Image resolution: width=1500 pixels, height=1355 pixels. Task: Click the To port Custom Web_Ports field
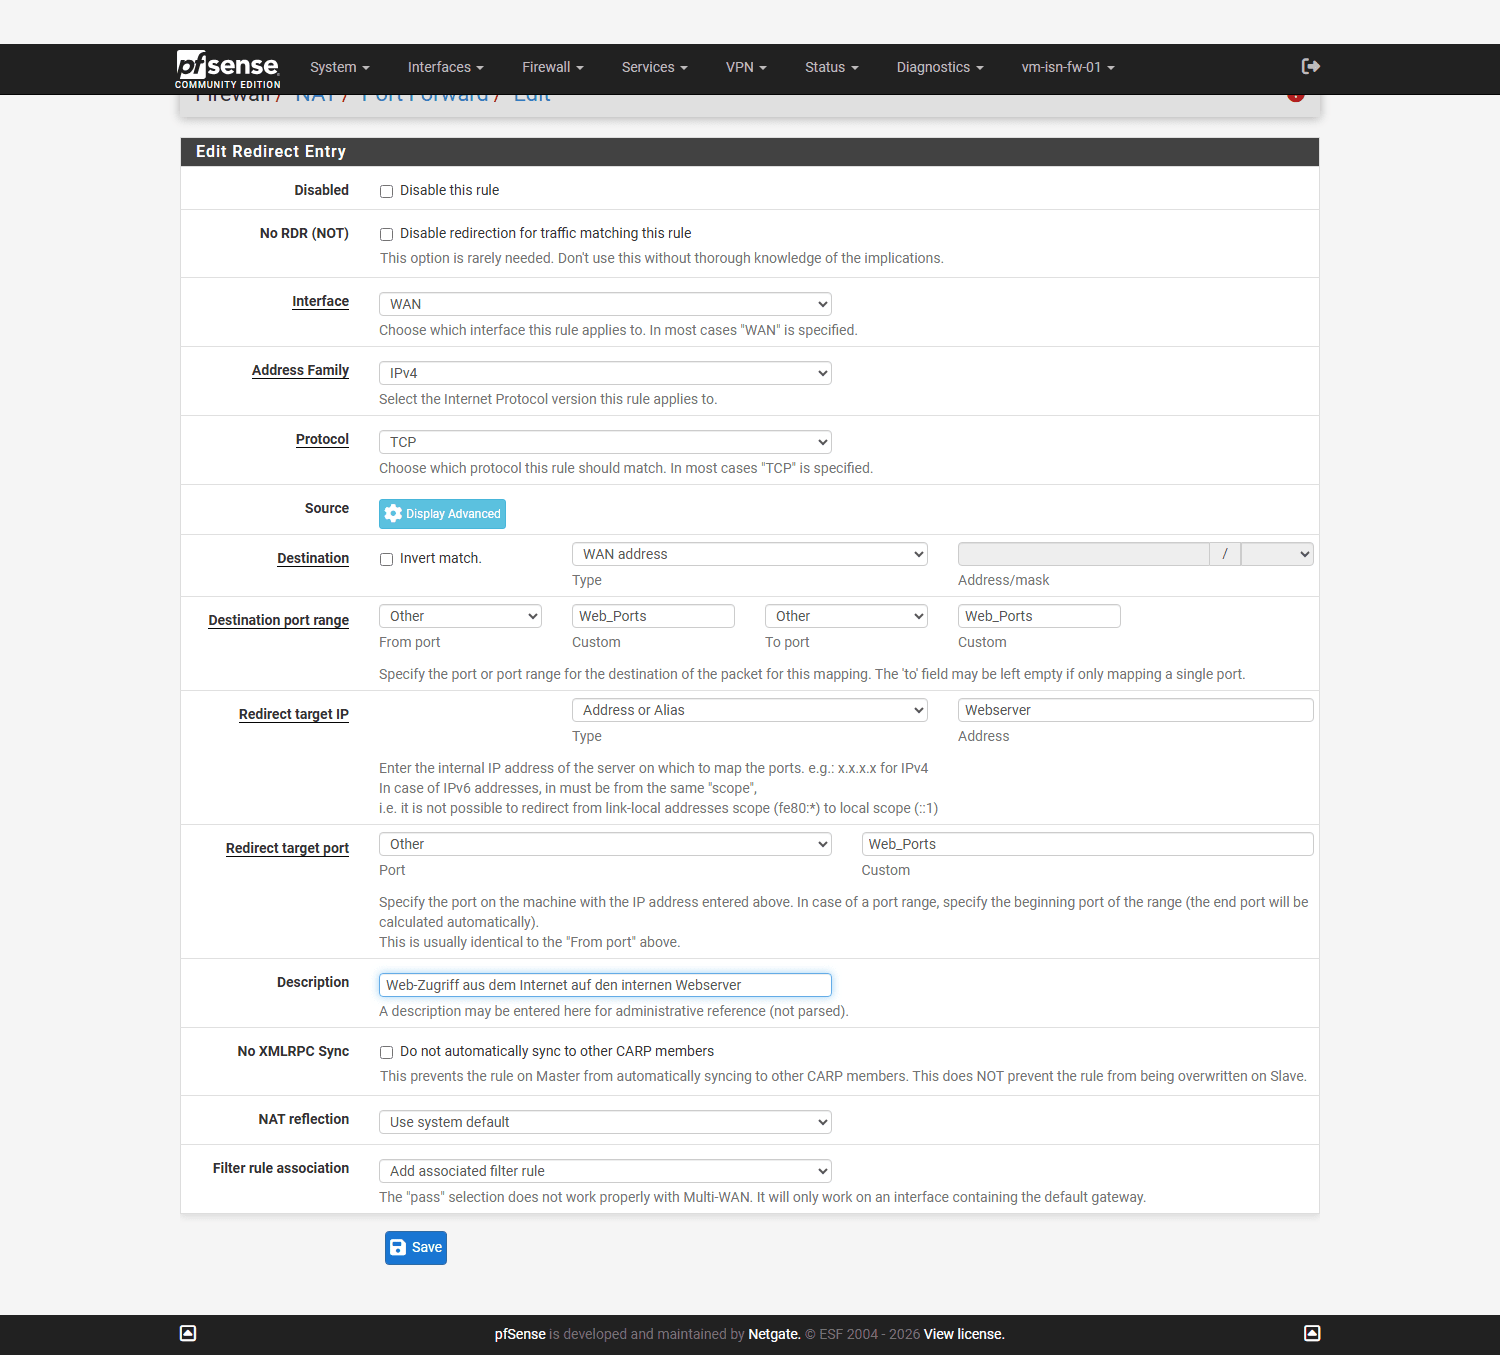(x=1039, y=616)
